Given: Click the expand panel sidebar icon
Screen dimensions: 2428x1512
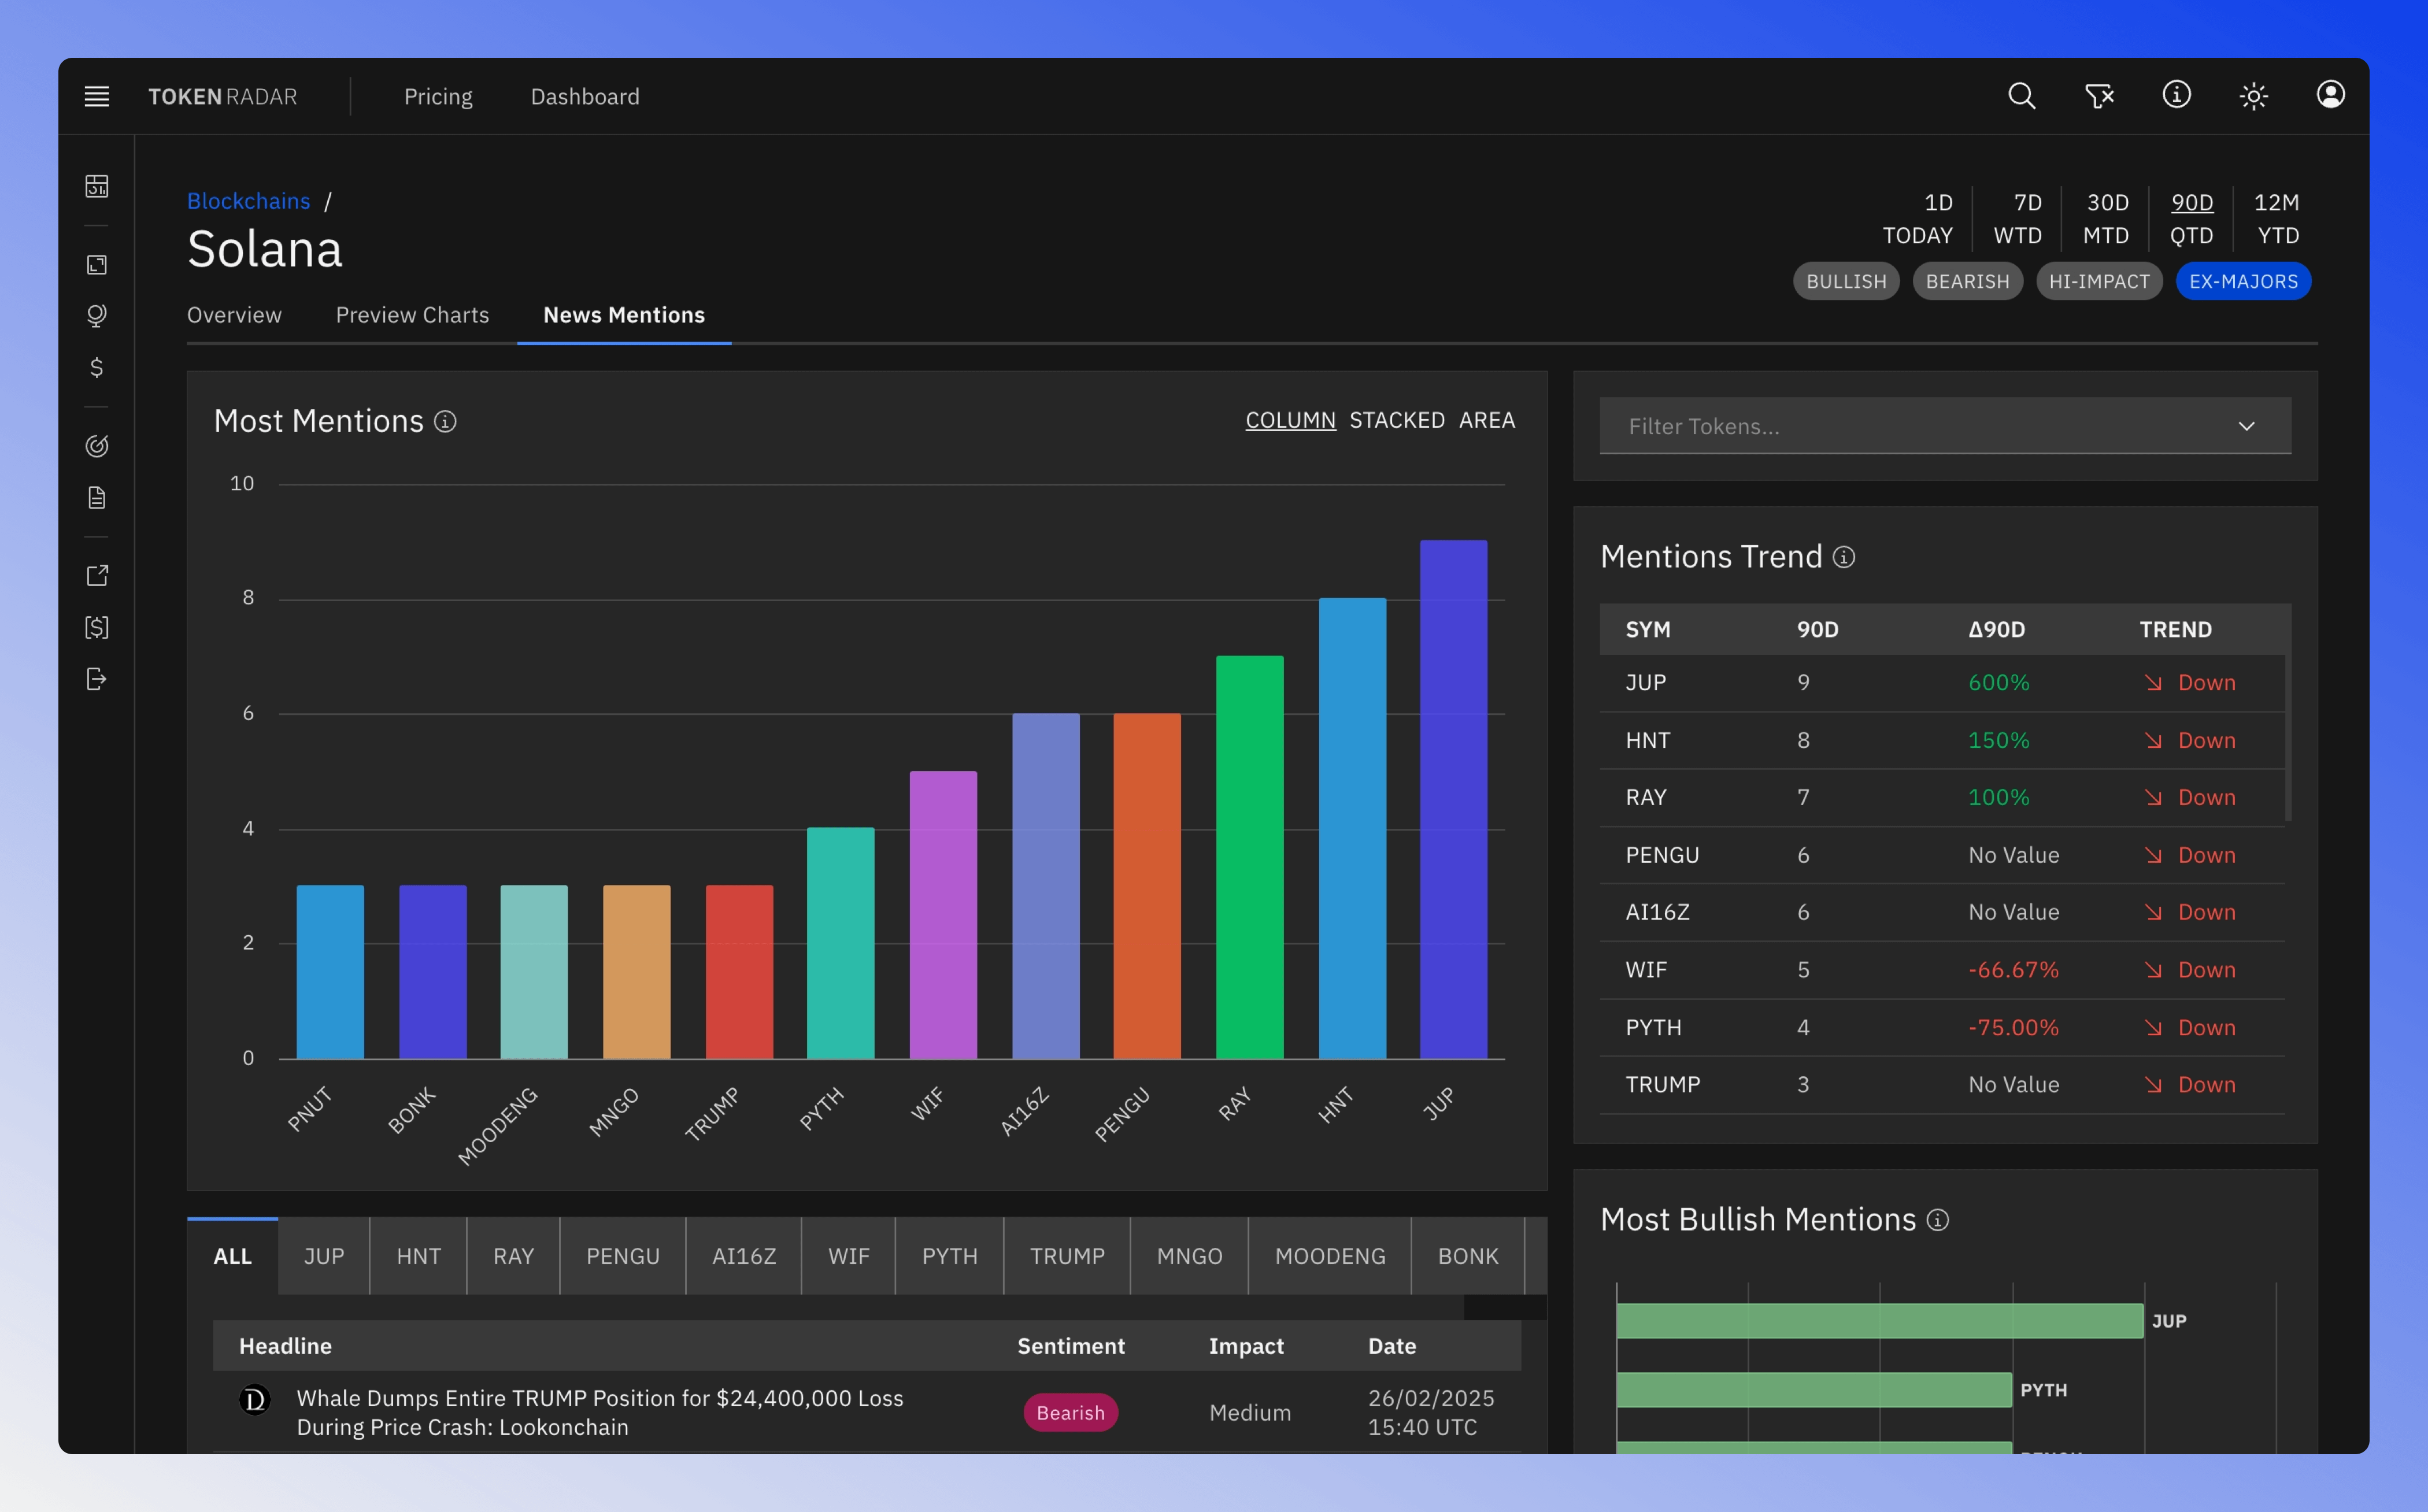Looking at the screenshot, I should [96, 264].
